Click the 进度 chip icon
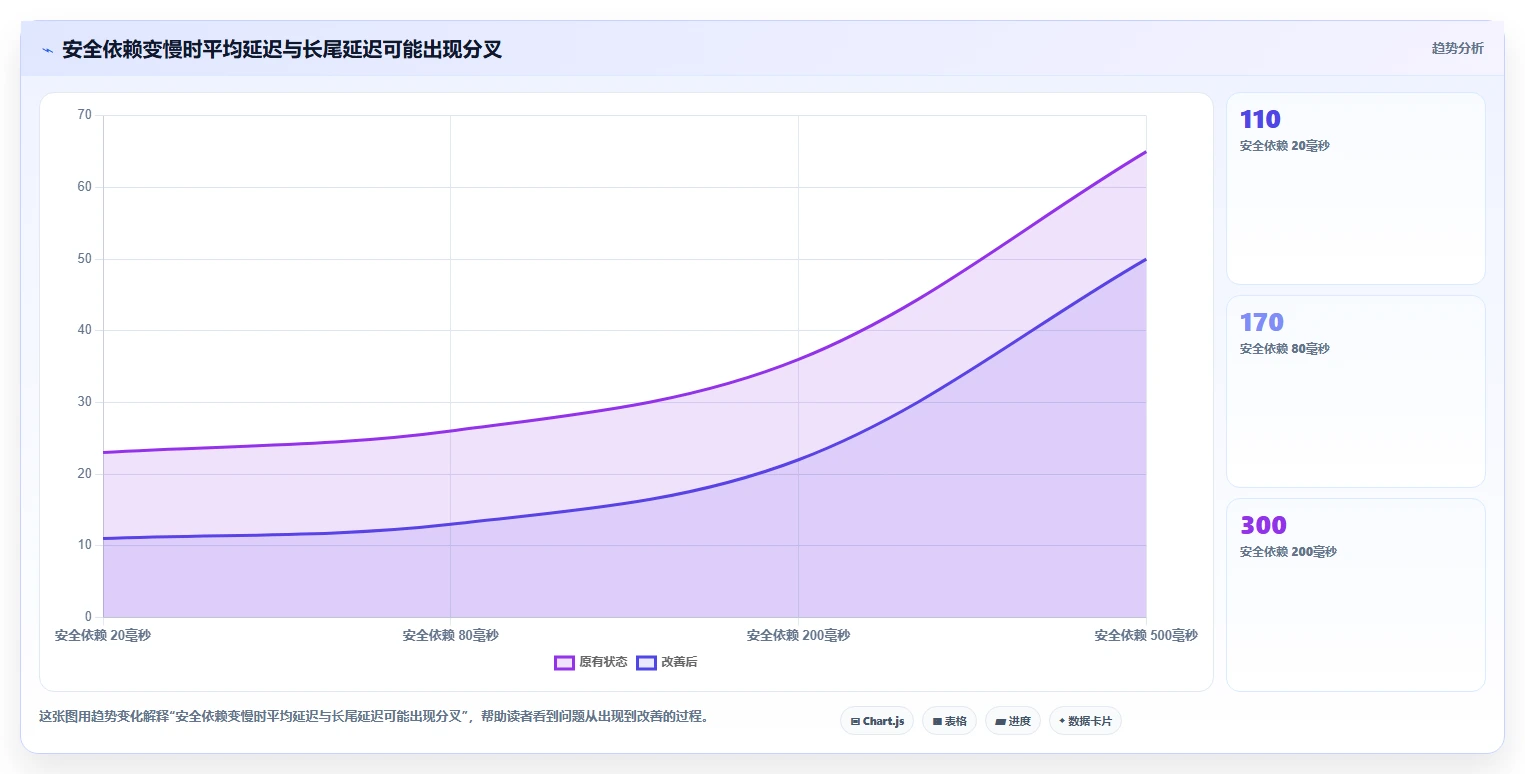The image size is (1525, 774). click(1001, 721)
